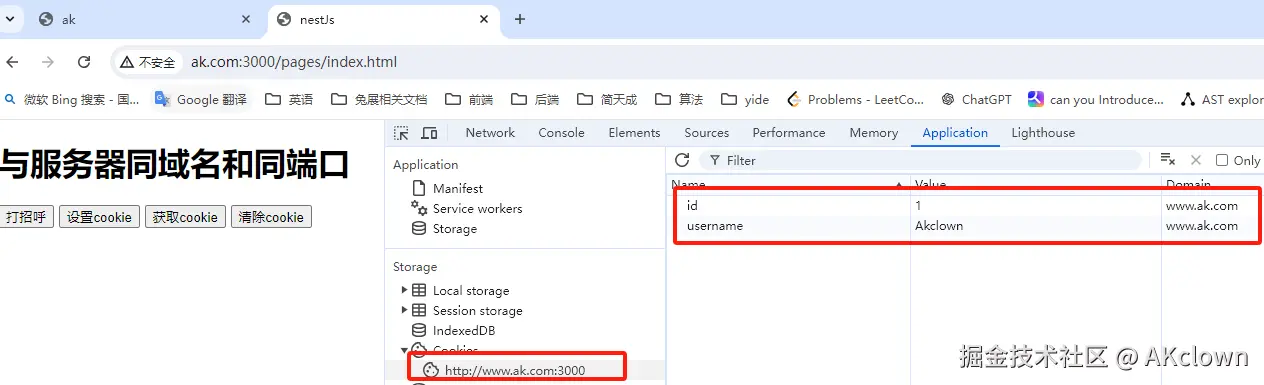This screenshot has width=1264, height=385.
Task: Open the 免展相关文档 bookmark folder
Action: coord(378,99)
